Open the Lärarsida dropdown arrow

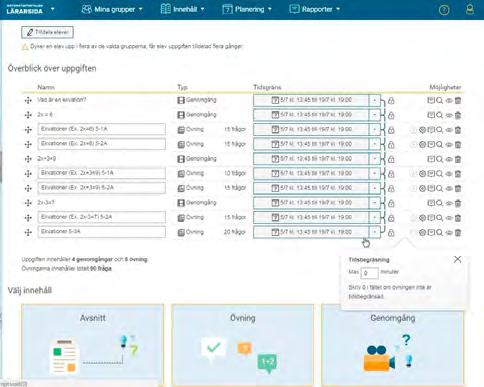tap(52, 9)
